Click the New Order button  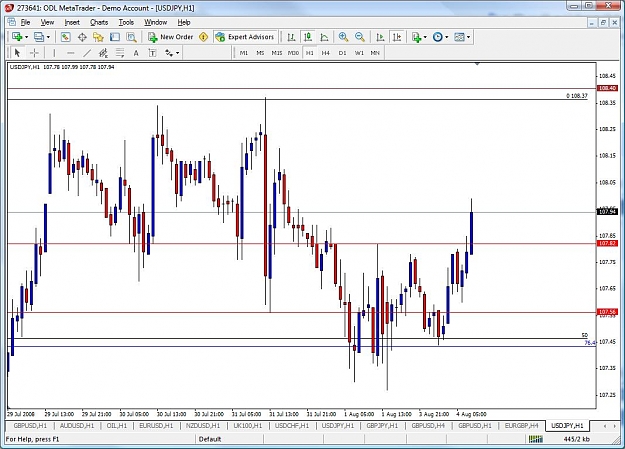pyautogui.click(x=171, y=37)
